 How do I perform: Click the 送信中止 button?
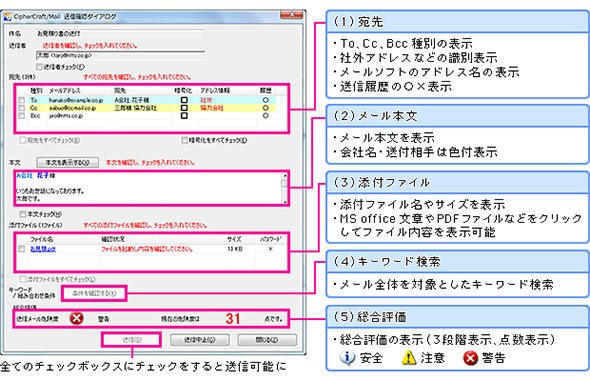199,340
